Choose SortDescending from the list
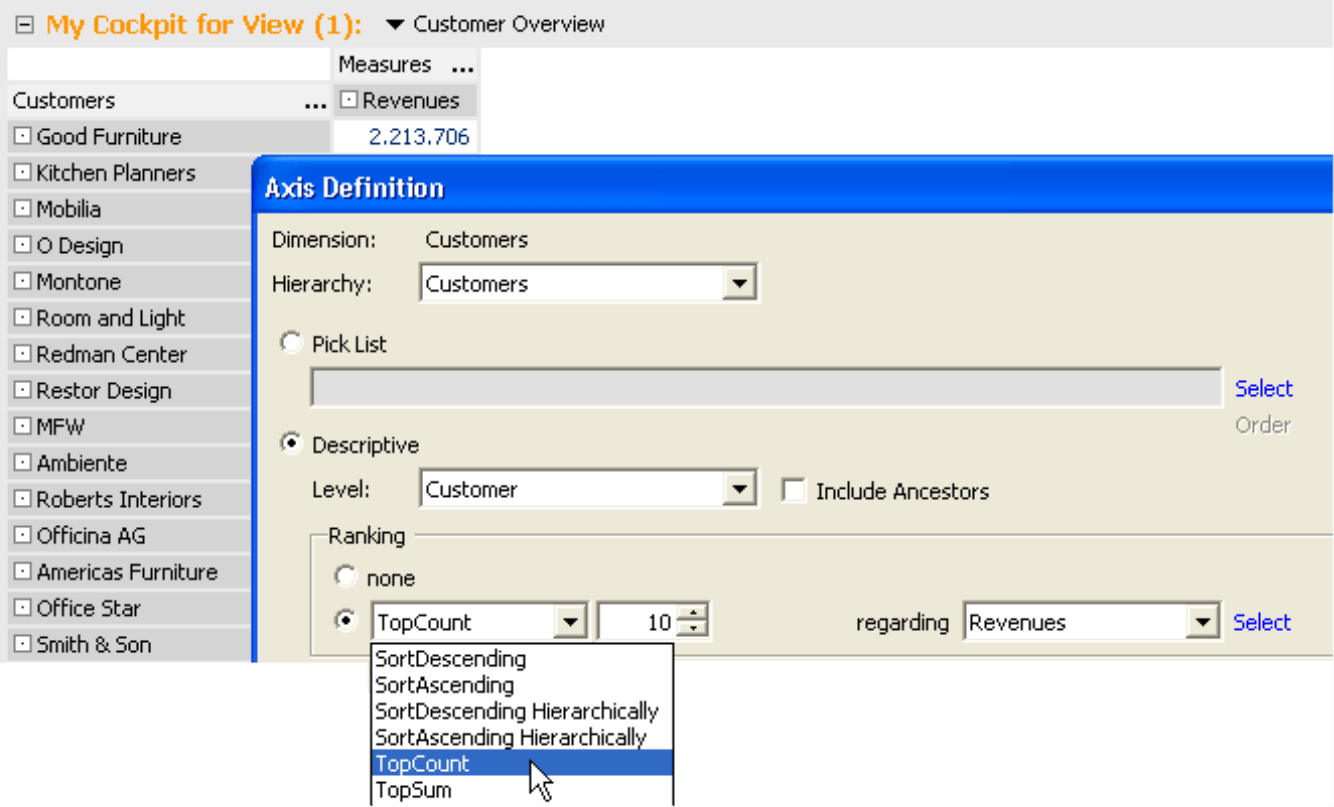Screen dimensions: 1334x807 [x=450, y=659]
